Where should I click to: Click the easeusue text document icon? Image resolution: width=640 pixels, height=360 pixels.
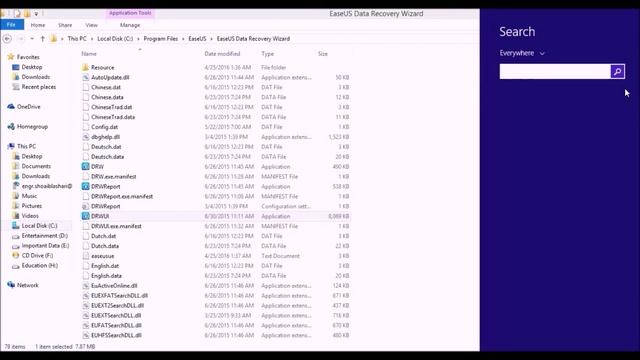click(85, 256)
